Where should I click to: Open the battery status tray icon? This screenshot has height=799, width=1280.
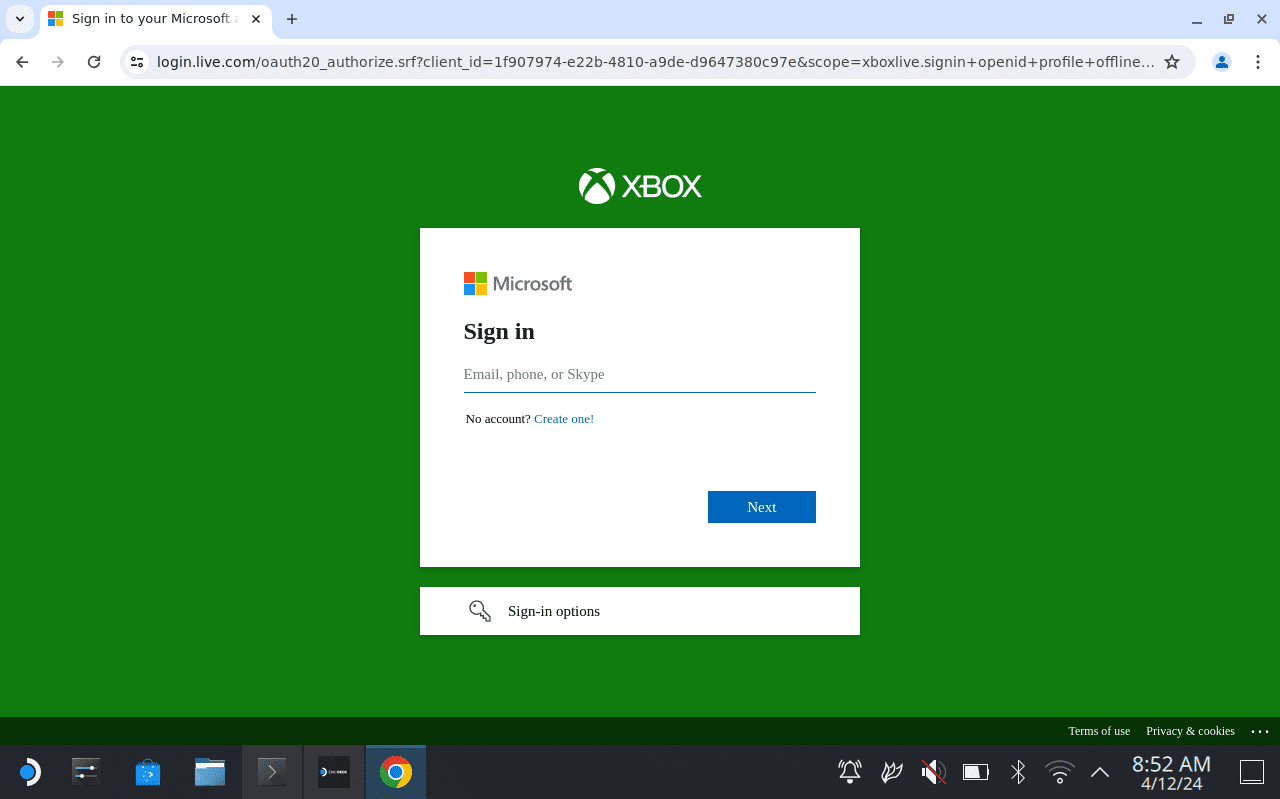(975, 771)
